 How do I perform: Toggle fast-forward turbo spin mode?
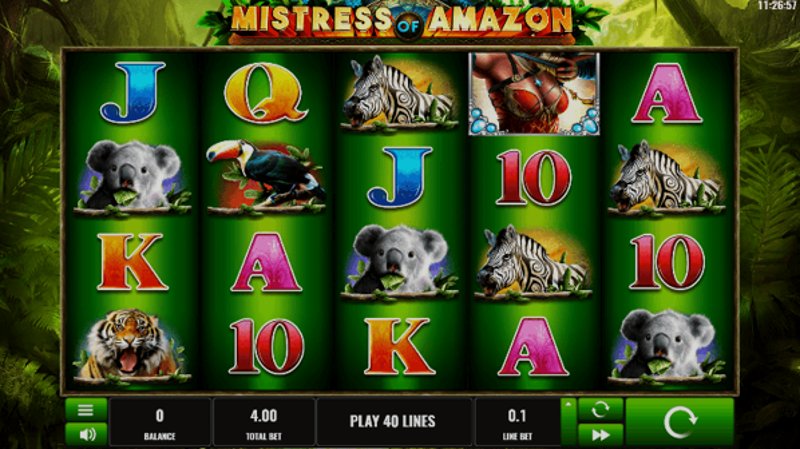[600, 434]
